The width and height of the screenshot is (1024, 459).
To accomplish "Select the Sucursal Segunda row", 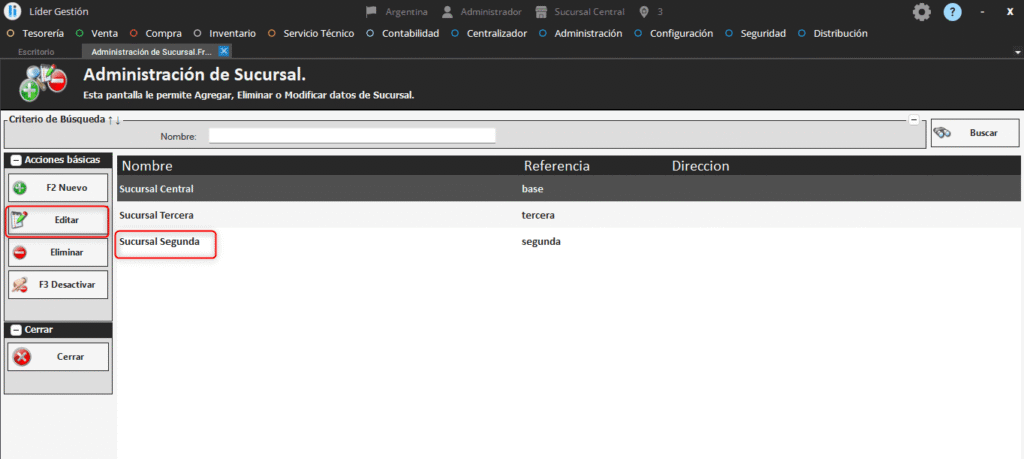I will 165,242.
